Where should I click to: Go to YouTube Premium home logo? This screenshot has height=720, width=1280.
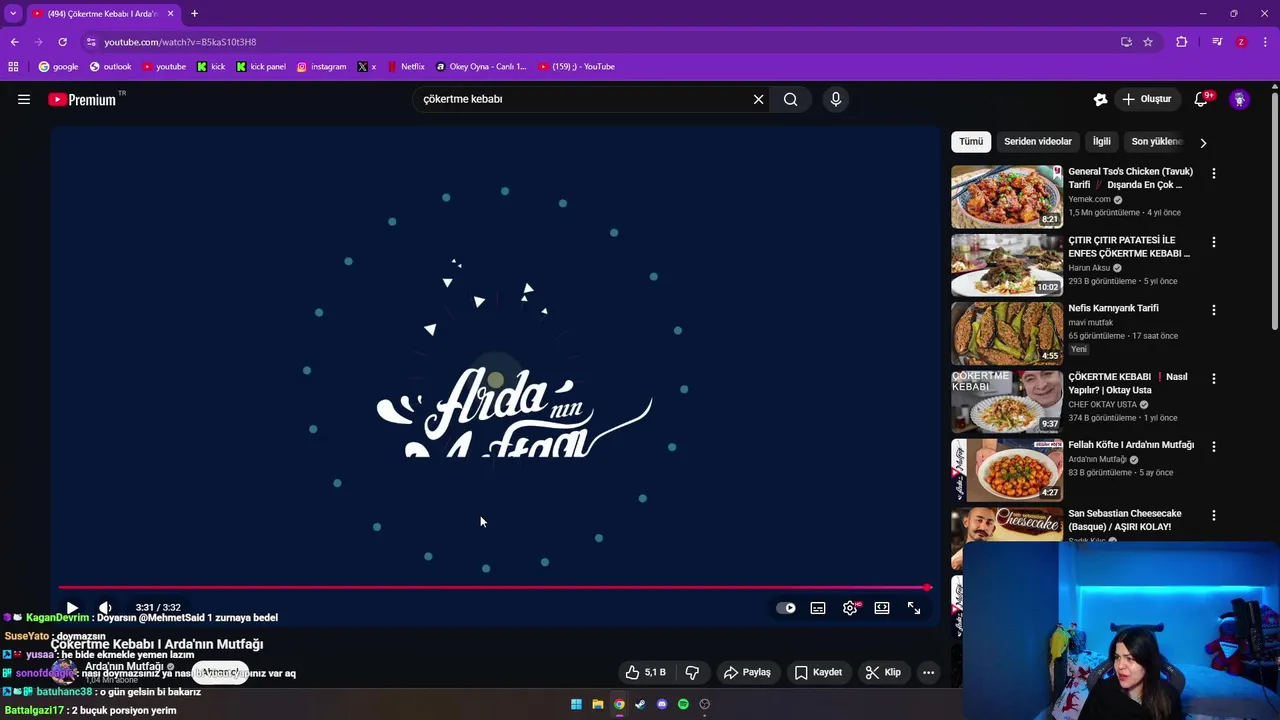point(82,99)
